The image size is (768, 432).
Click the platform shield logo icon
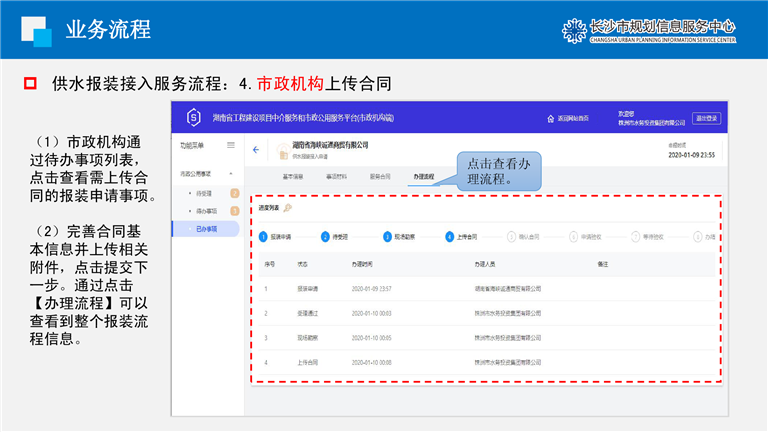[194, 118]
